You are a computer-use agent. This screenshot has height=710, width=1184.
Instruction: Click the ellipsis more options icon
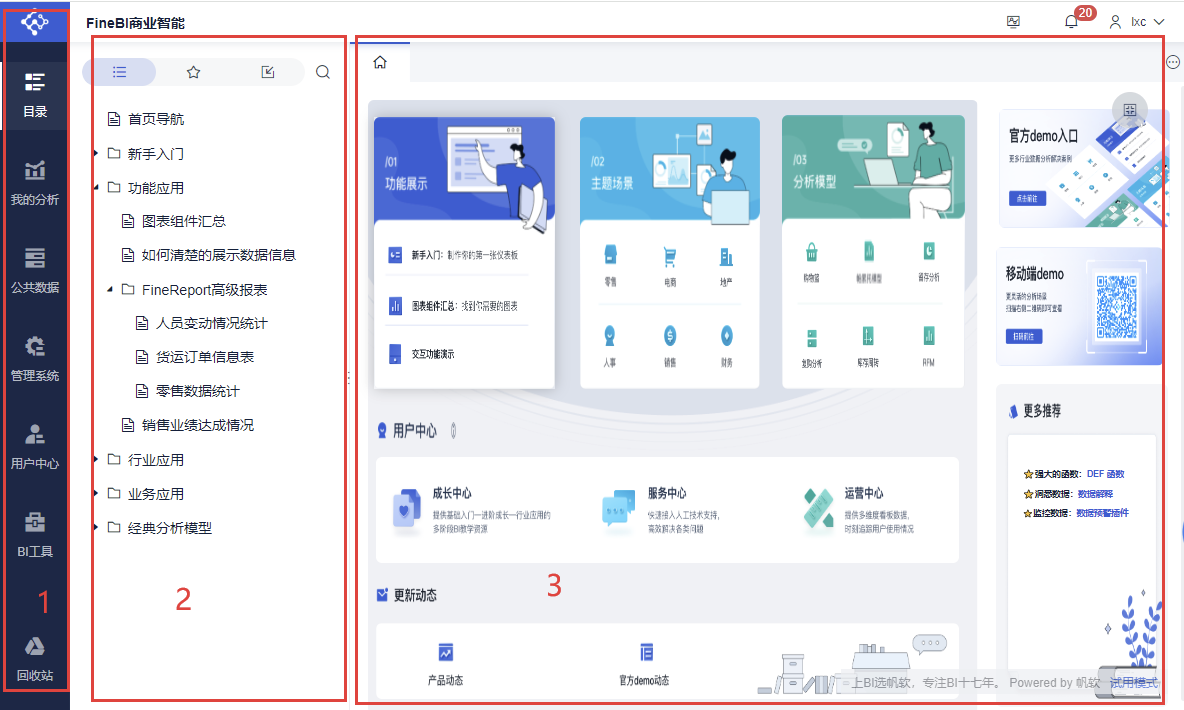coord(1173,62)
